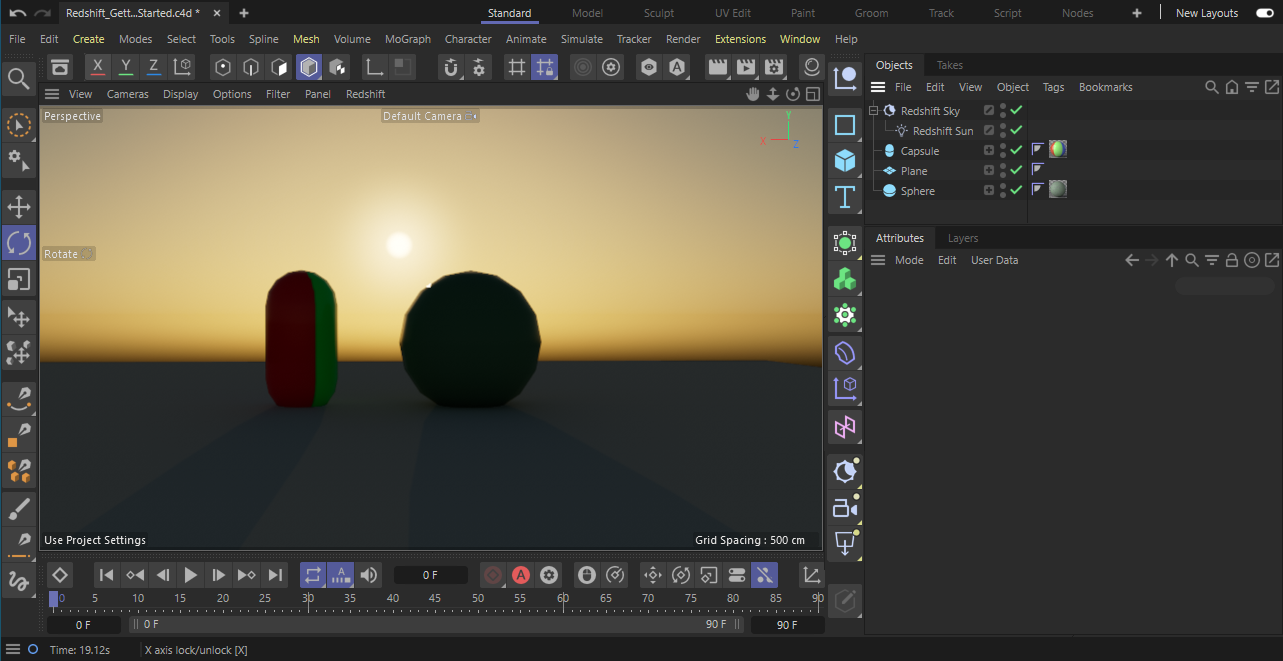1283x661 pixels.
Task: Open the MoGraph menu
Action: 407,39
